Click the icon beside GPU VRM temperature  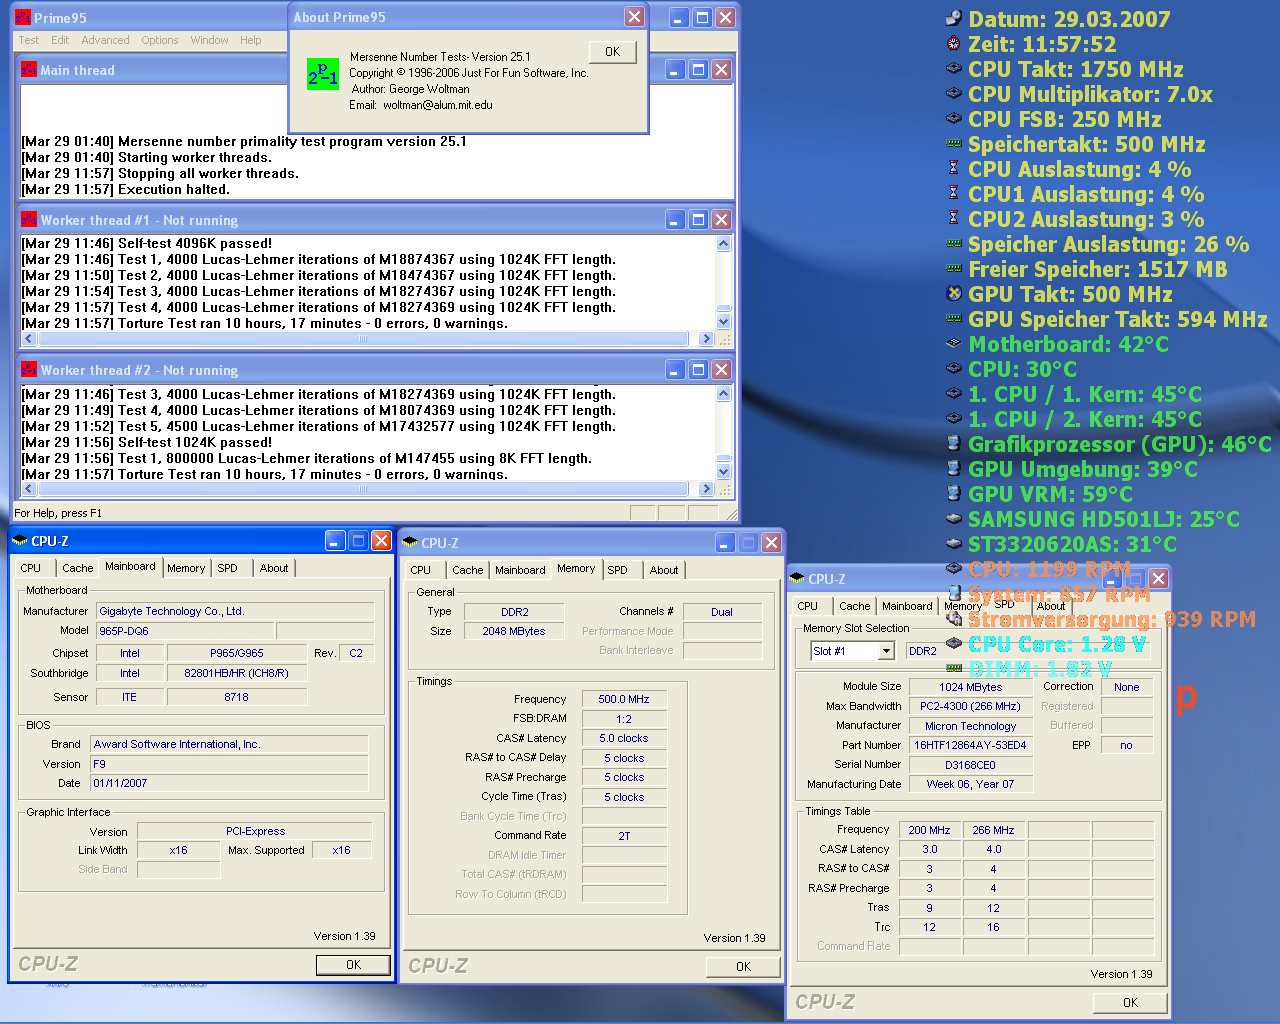pos(953,493)
